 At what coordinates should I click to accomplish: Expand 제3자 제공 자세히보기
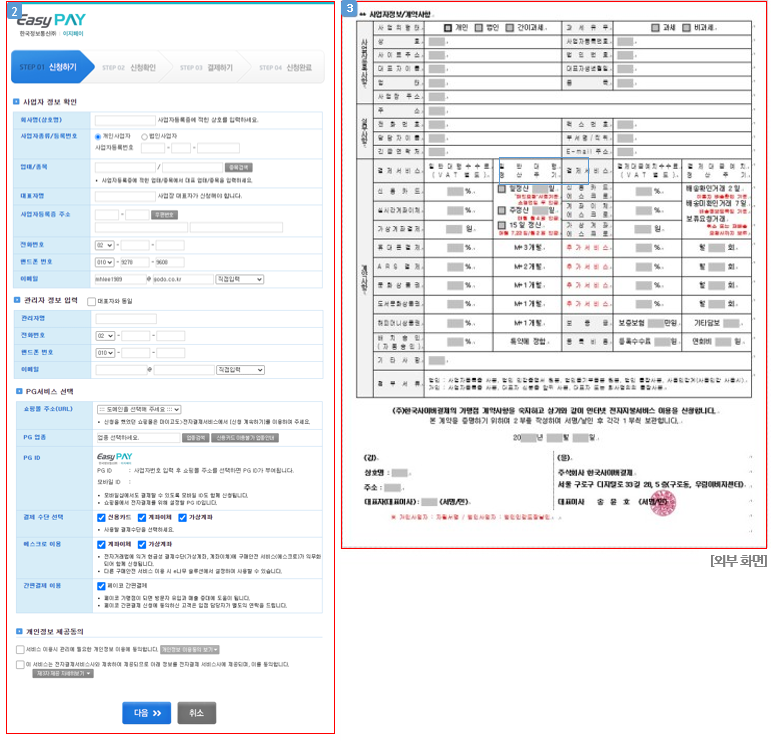pyautogui.click(x=63, y=674)
